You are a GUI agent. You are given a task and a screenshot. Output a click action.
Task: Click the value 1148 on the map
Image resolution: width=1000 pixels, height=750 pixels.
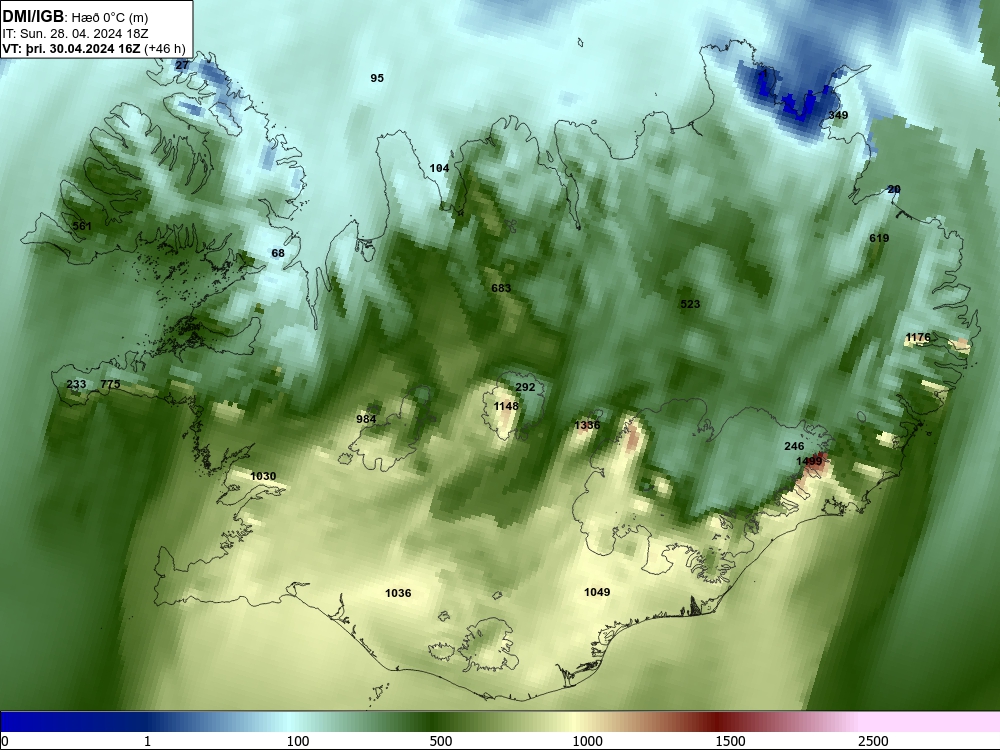point(506,406)
